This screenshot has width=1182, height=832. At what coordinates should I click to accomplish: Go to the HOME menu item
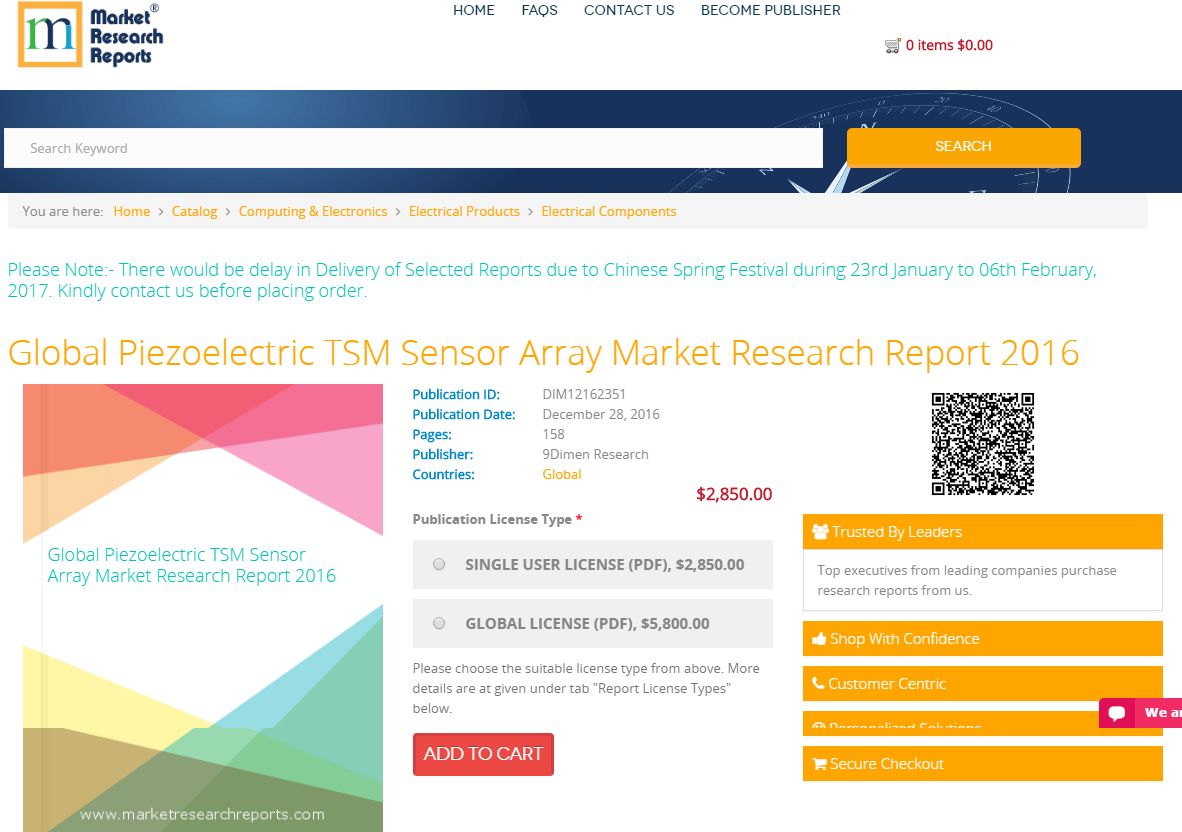tap(473, 11)
